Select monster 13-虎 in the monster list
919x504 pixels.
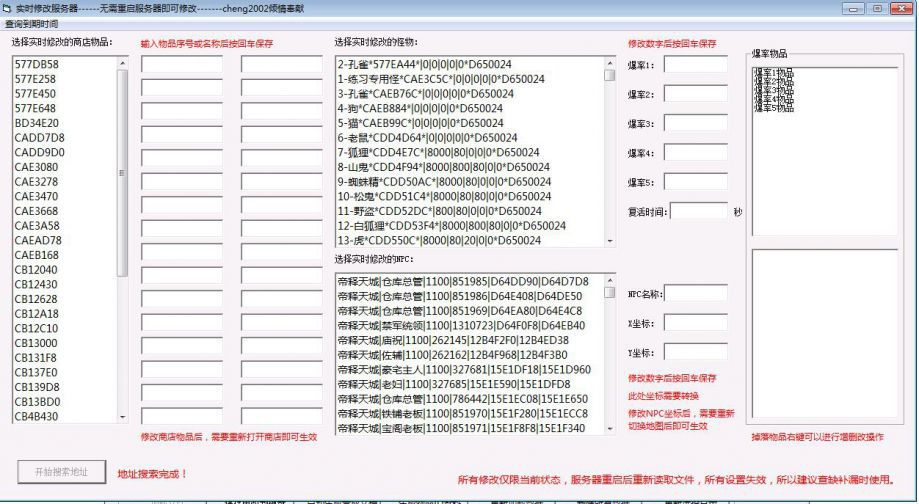point(440,240)
